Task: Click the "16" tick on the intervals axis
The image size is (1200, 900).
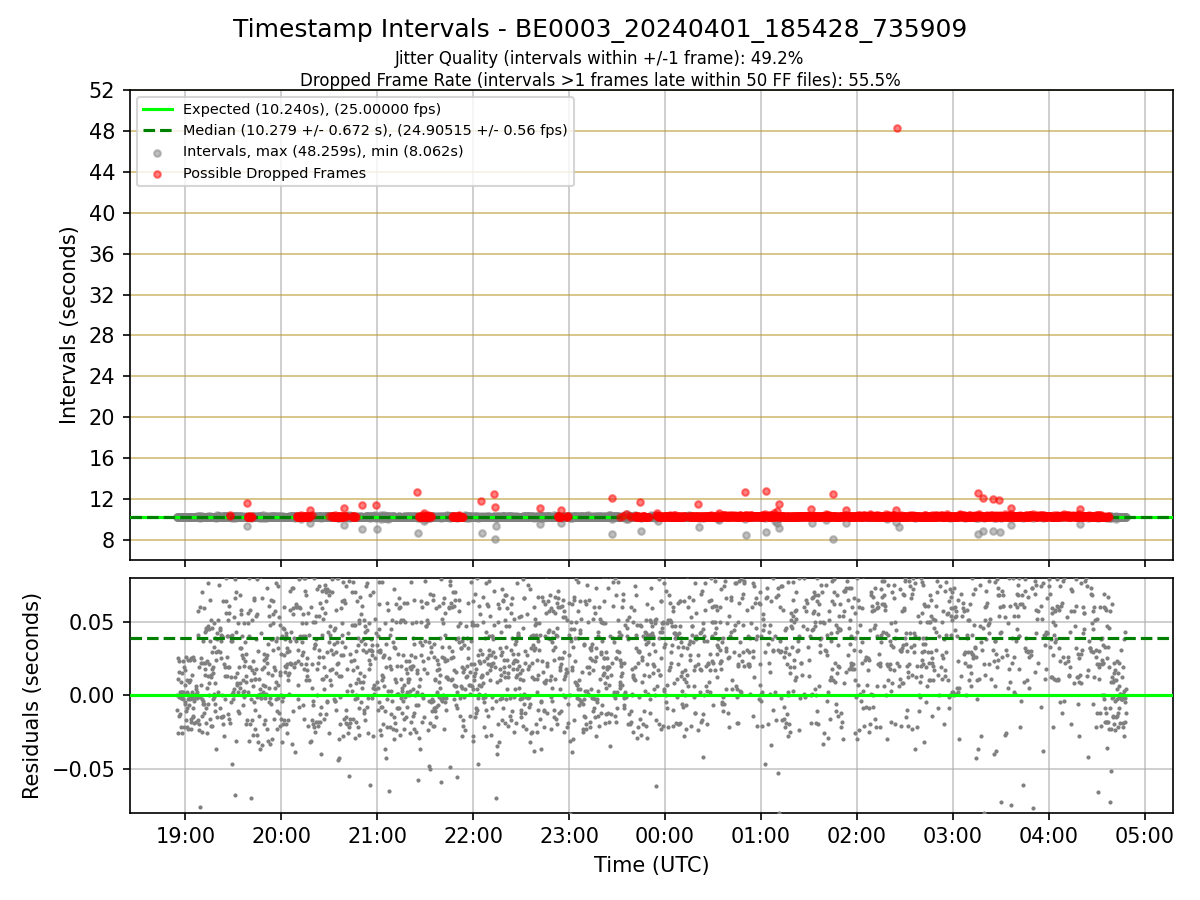Action: [105, 458]
